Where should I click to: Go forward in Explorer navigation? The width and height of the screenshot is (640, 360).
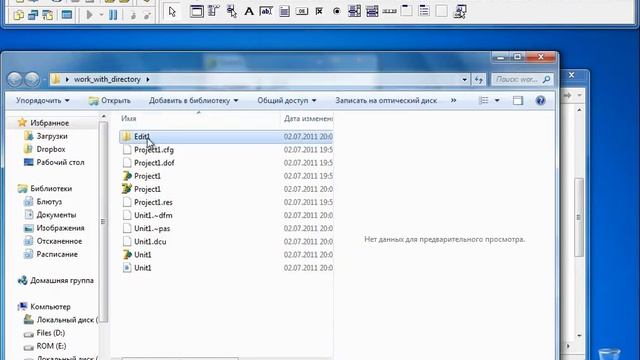tap(32, 79)
